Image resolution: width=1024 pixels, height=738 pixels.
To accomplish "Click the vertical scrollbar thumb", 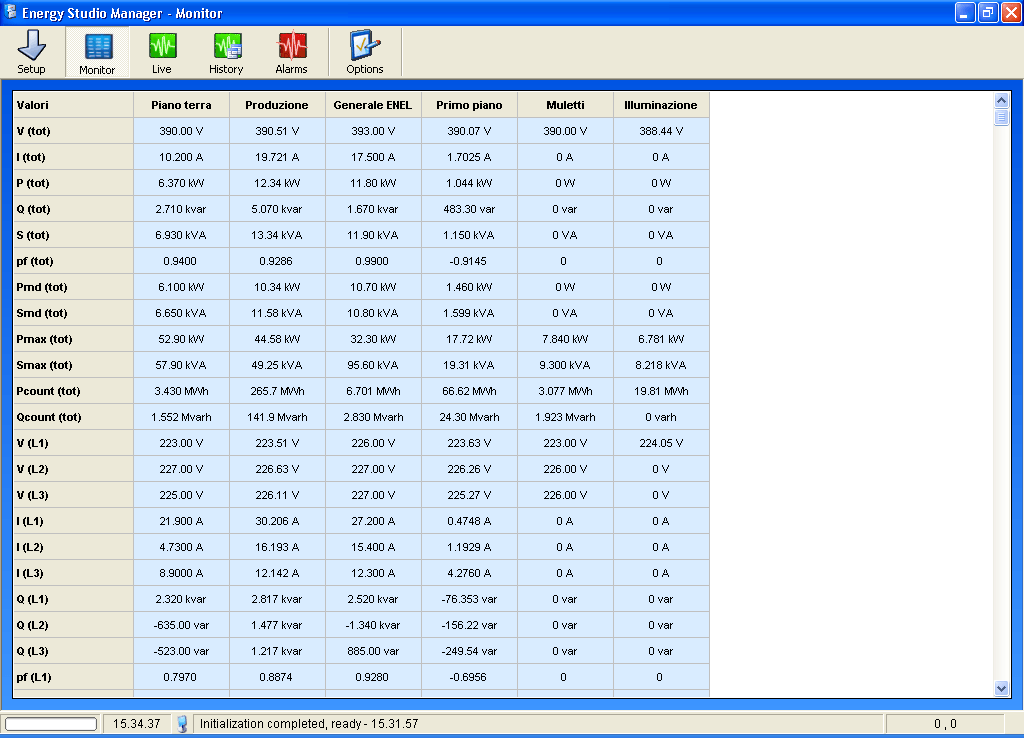I will (x=1002, y=117).
